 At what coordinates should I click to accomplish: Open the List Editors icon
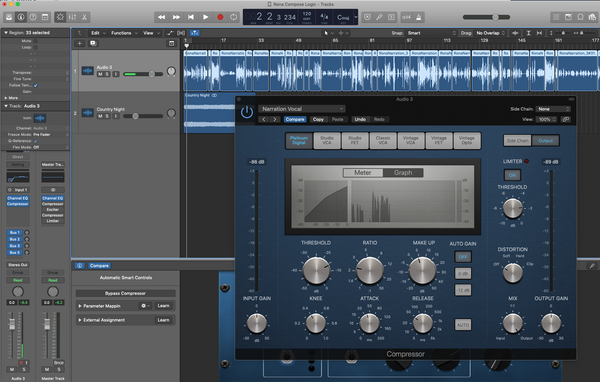[x=556, y=17]
